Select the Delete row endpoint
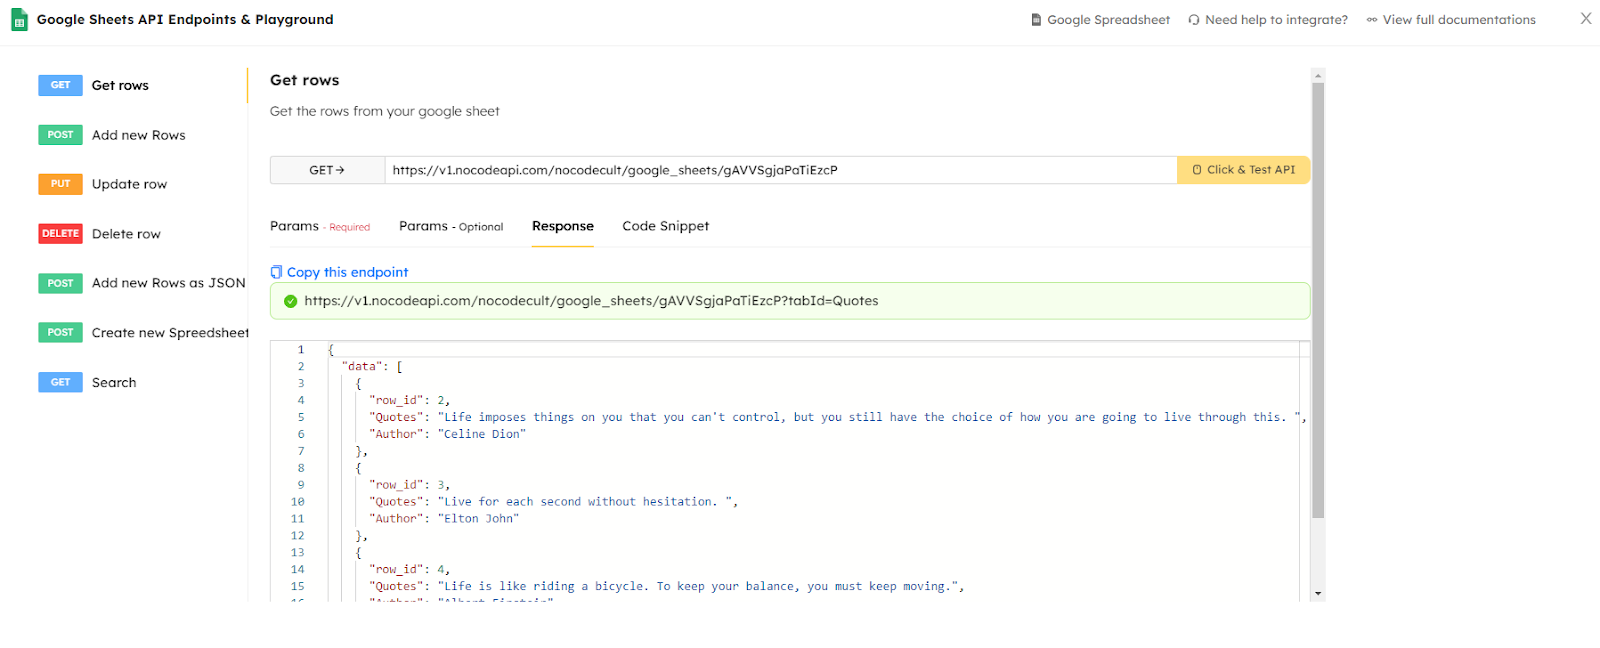 (126, 234)
